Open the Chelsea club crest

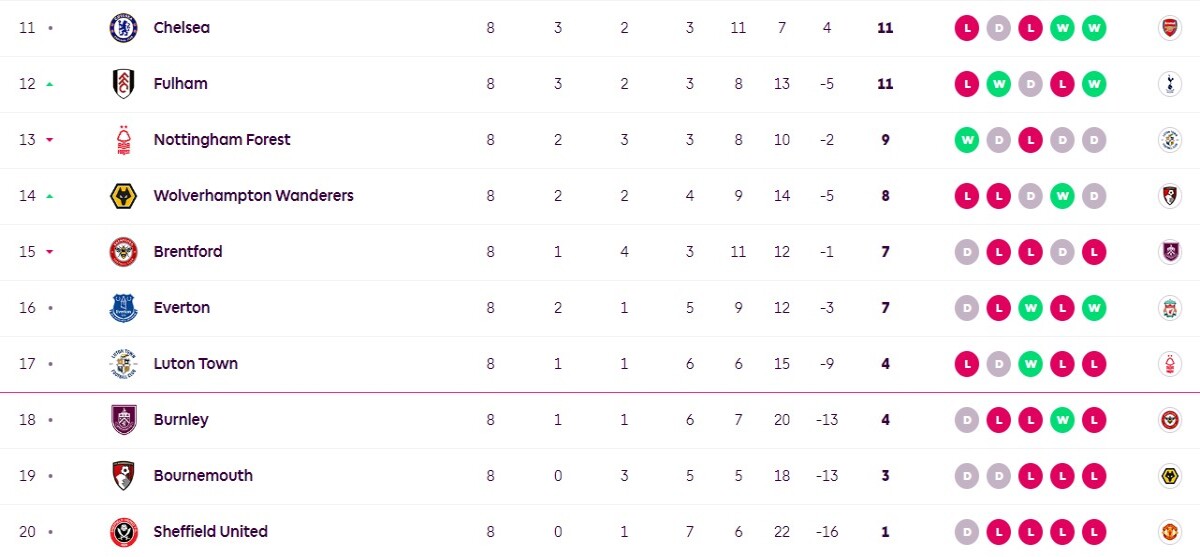pyautogui.click(x=123, y=28)
